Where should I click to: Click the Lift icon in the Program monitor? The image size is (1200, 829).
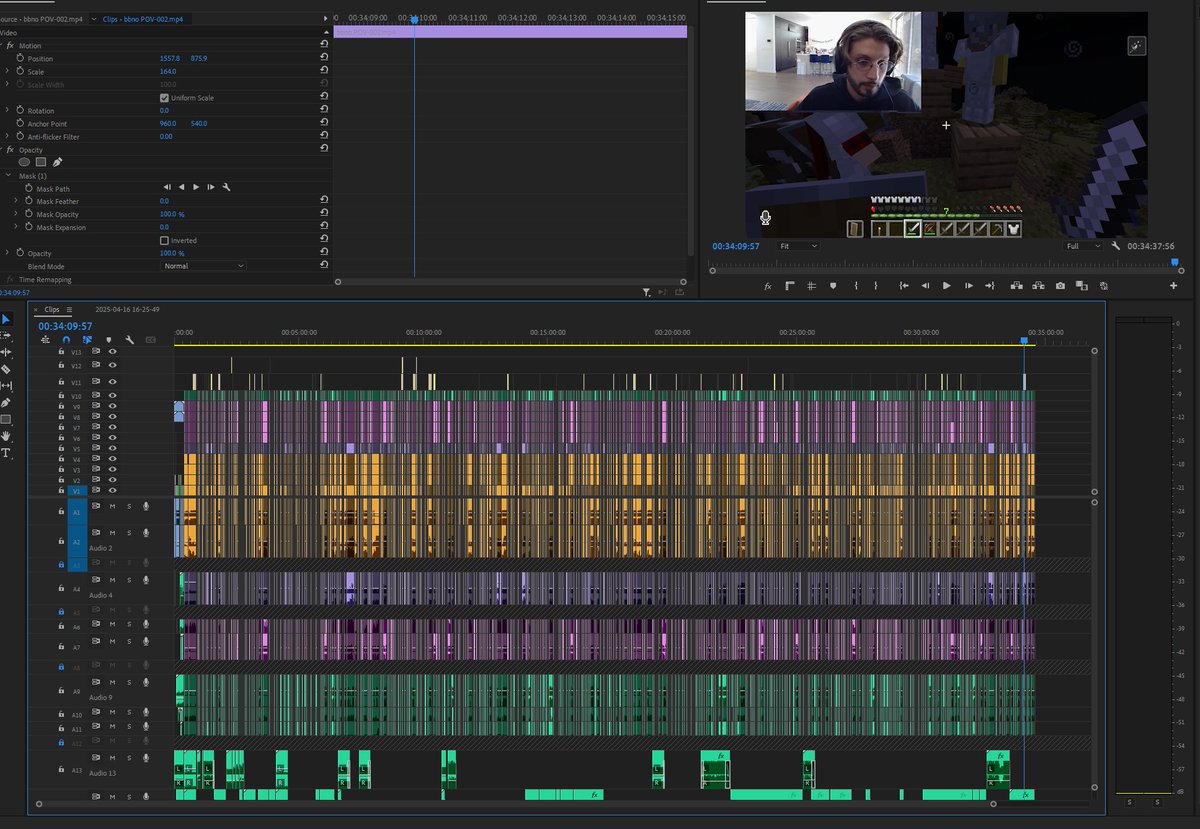(x=1017, y=286)
